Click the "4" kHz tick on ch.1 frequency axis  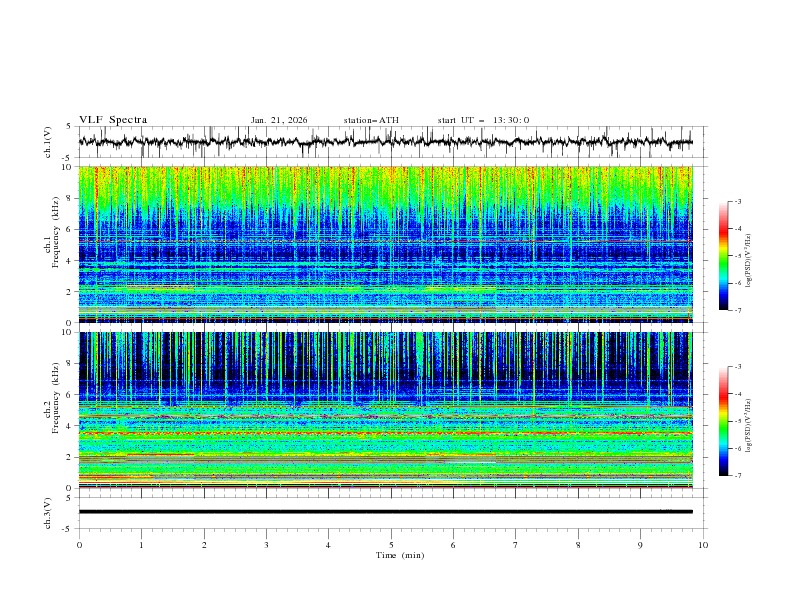click(x=69, y=261)
